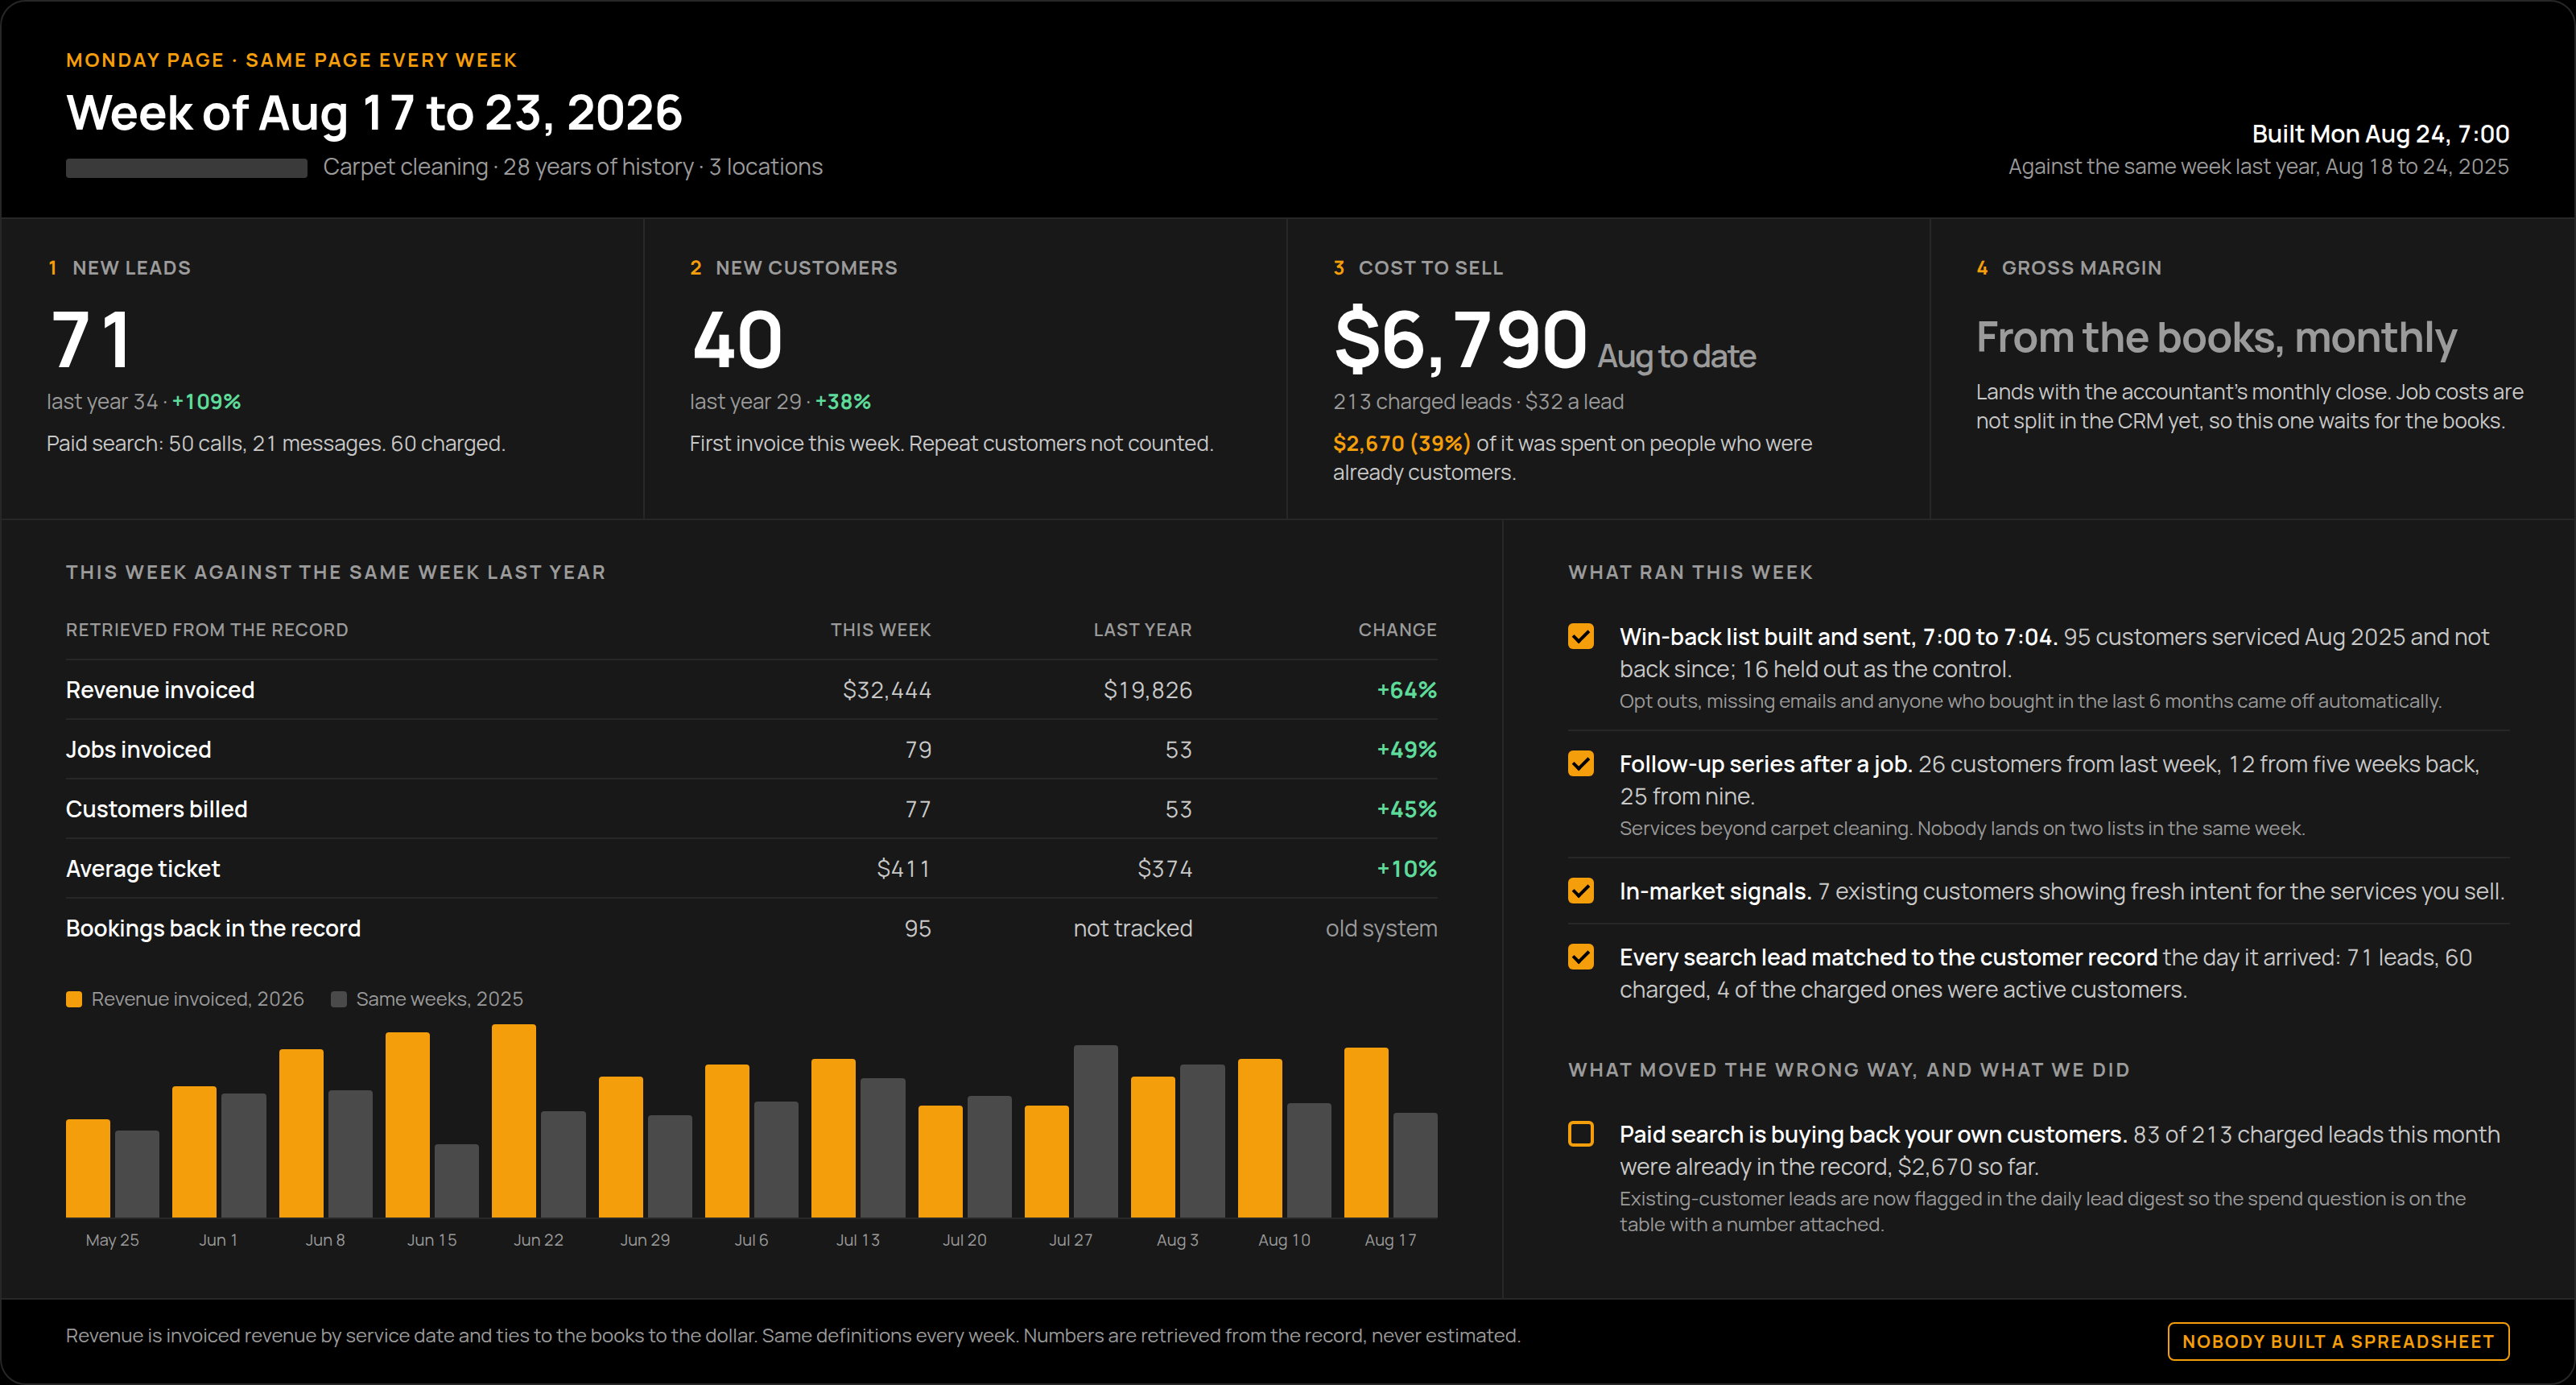Image resolution: width=2576 pixels, height=1385 pixels.
Task: Uncheck the In-market signals checkbox
Action: tap(1581, 891)
